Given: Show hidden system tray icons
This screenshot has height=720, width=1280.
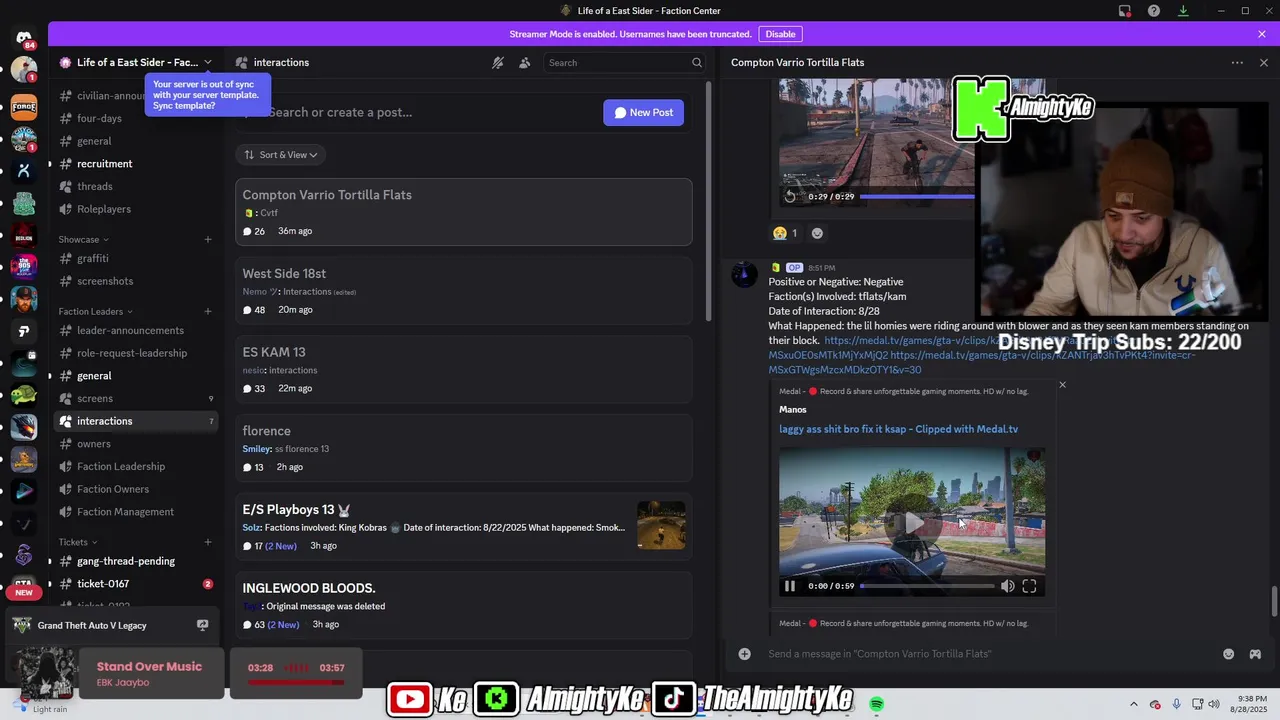Looking at the screenshot, I should pos(1133,704).
